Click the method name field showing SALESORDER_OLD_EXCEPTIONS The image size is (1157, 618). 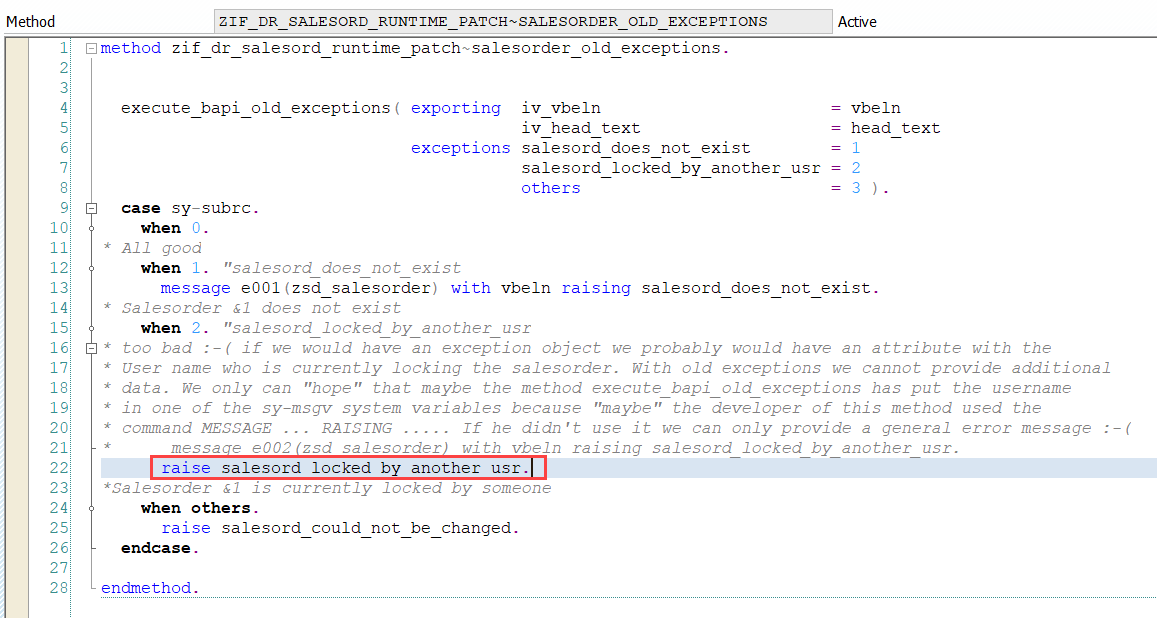(520, 20)
